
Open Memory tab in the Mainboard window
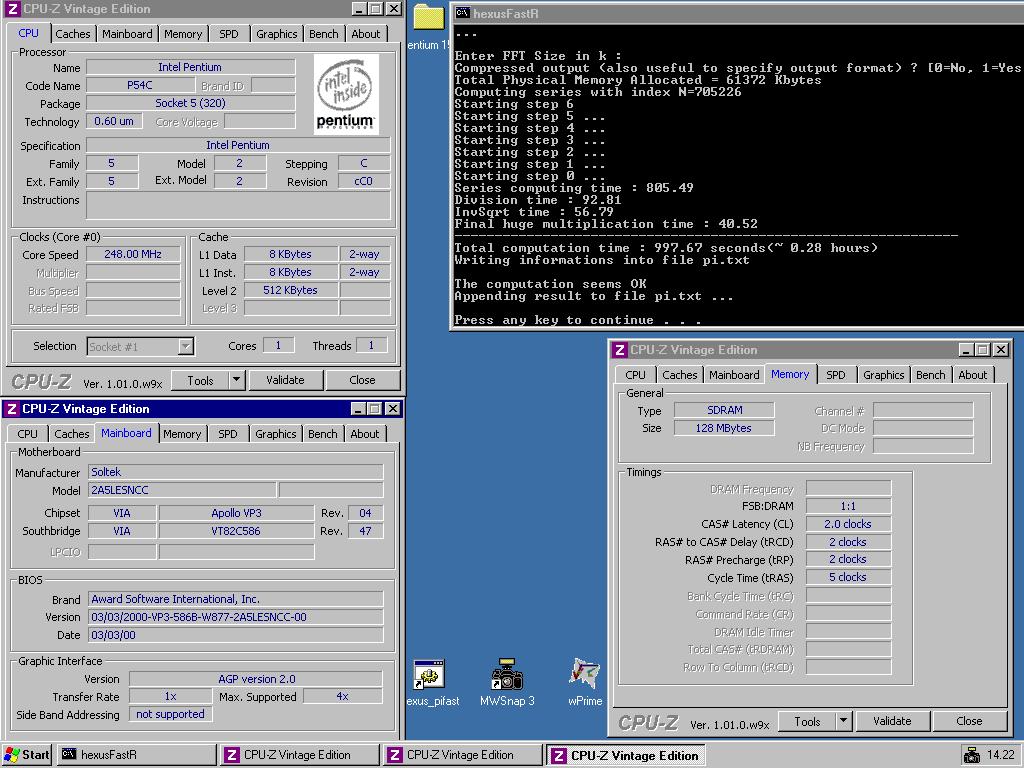pyautogui.click(x=182, y=434)
